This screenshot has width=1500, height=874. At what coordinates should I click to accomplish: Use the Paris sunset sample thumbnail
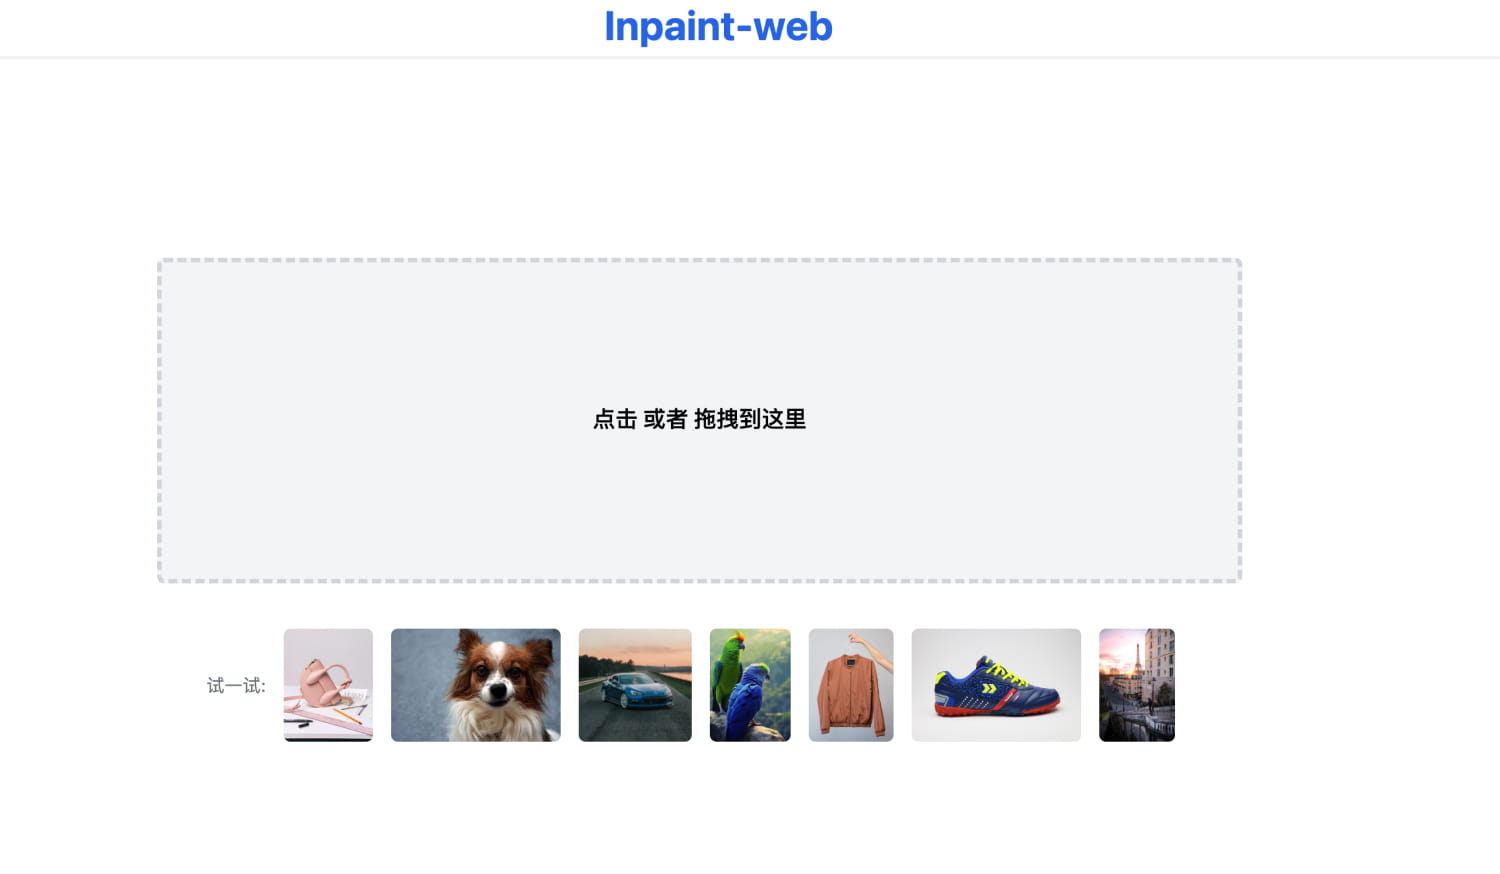pos(1137,685)
